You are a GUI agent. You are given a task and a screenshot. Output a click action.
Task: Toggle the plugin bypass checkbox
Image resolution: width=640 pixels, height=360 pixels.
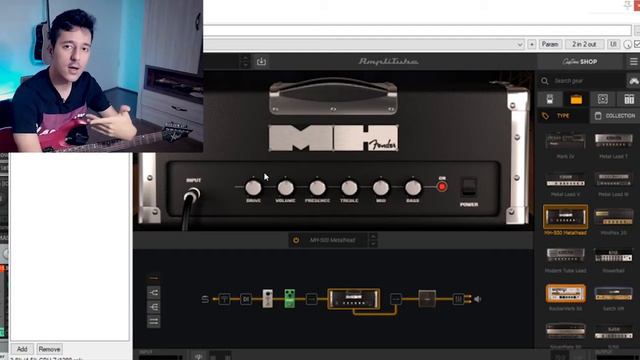637,44
